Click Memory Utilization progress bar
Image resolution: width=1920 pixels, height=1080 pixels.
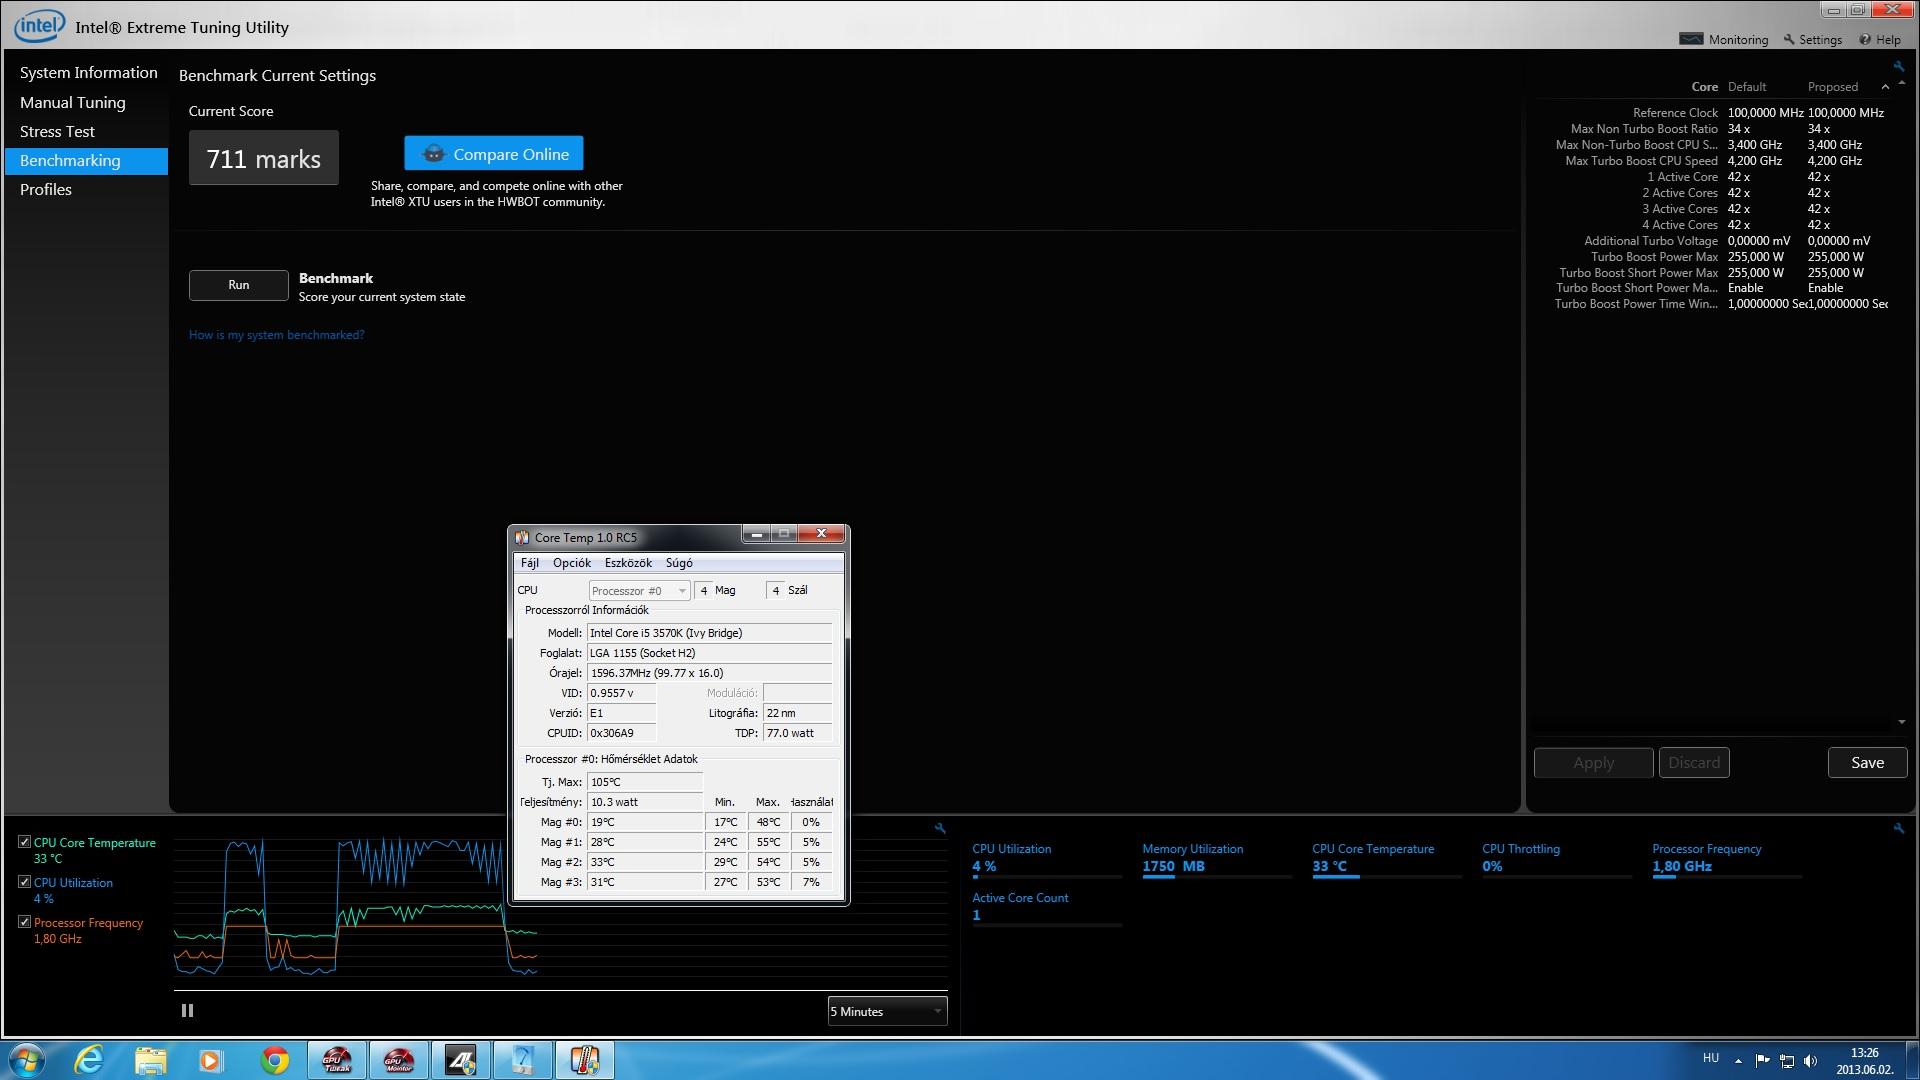pos(1217,877)
